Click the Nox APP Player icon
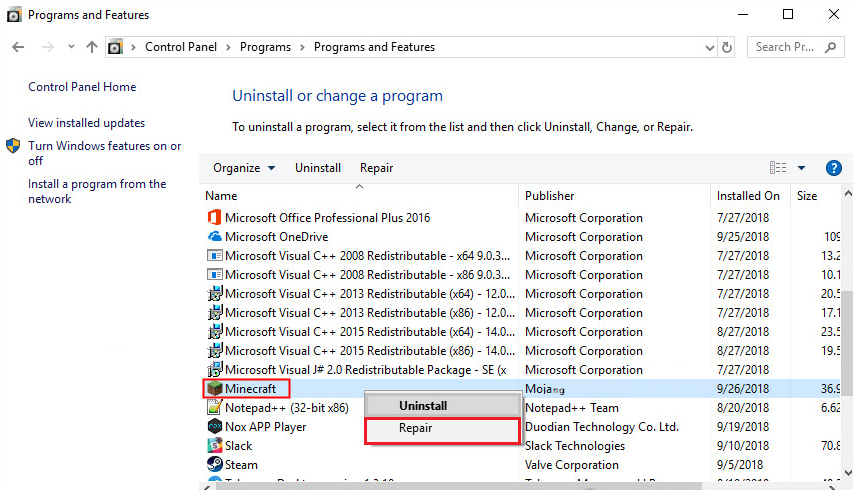853x490 pixels. [215, 426]
